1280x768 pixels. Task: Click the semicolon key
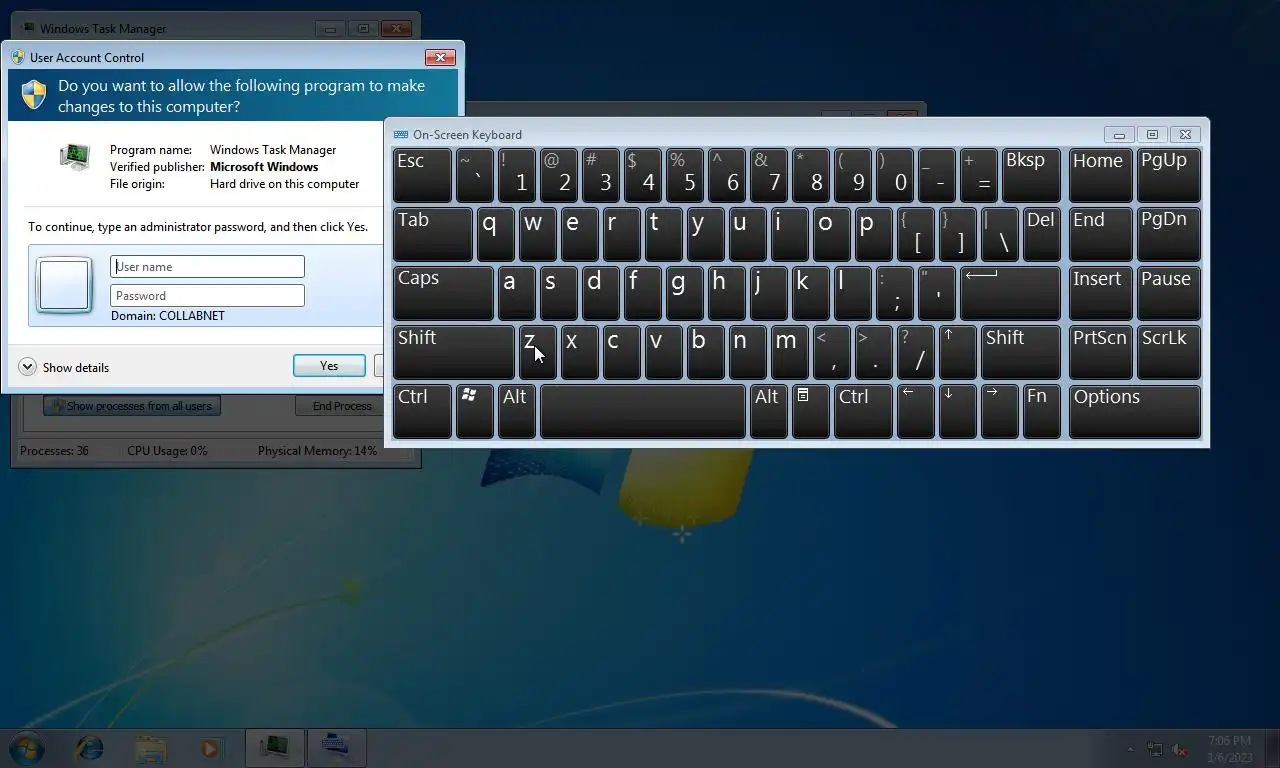click(894, 293)
